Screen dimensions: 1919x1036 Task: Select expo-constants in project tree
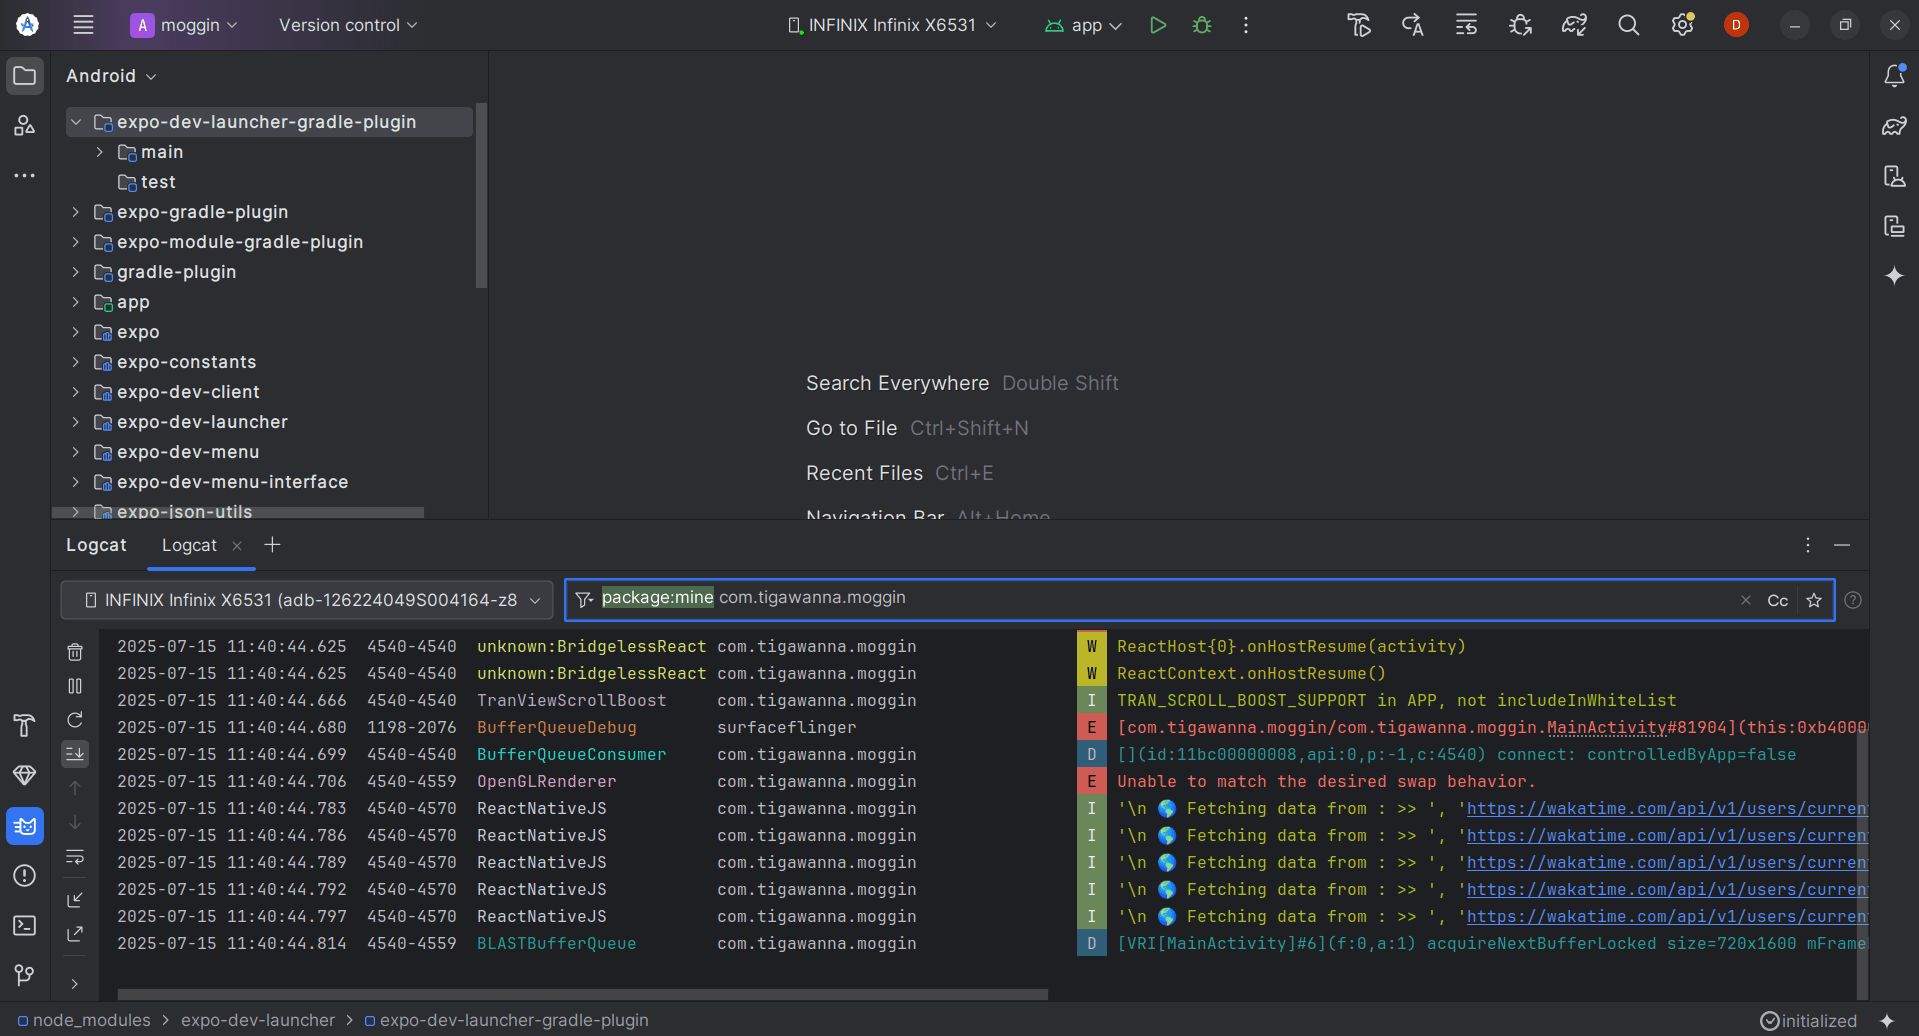click(x=186, y=362)
